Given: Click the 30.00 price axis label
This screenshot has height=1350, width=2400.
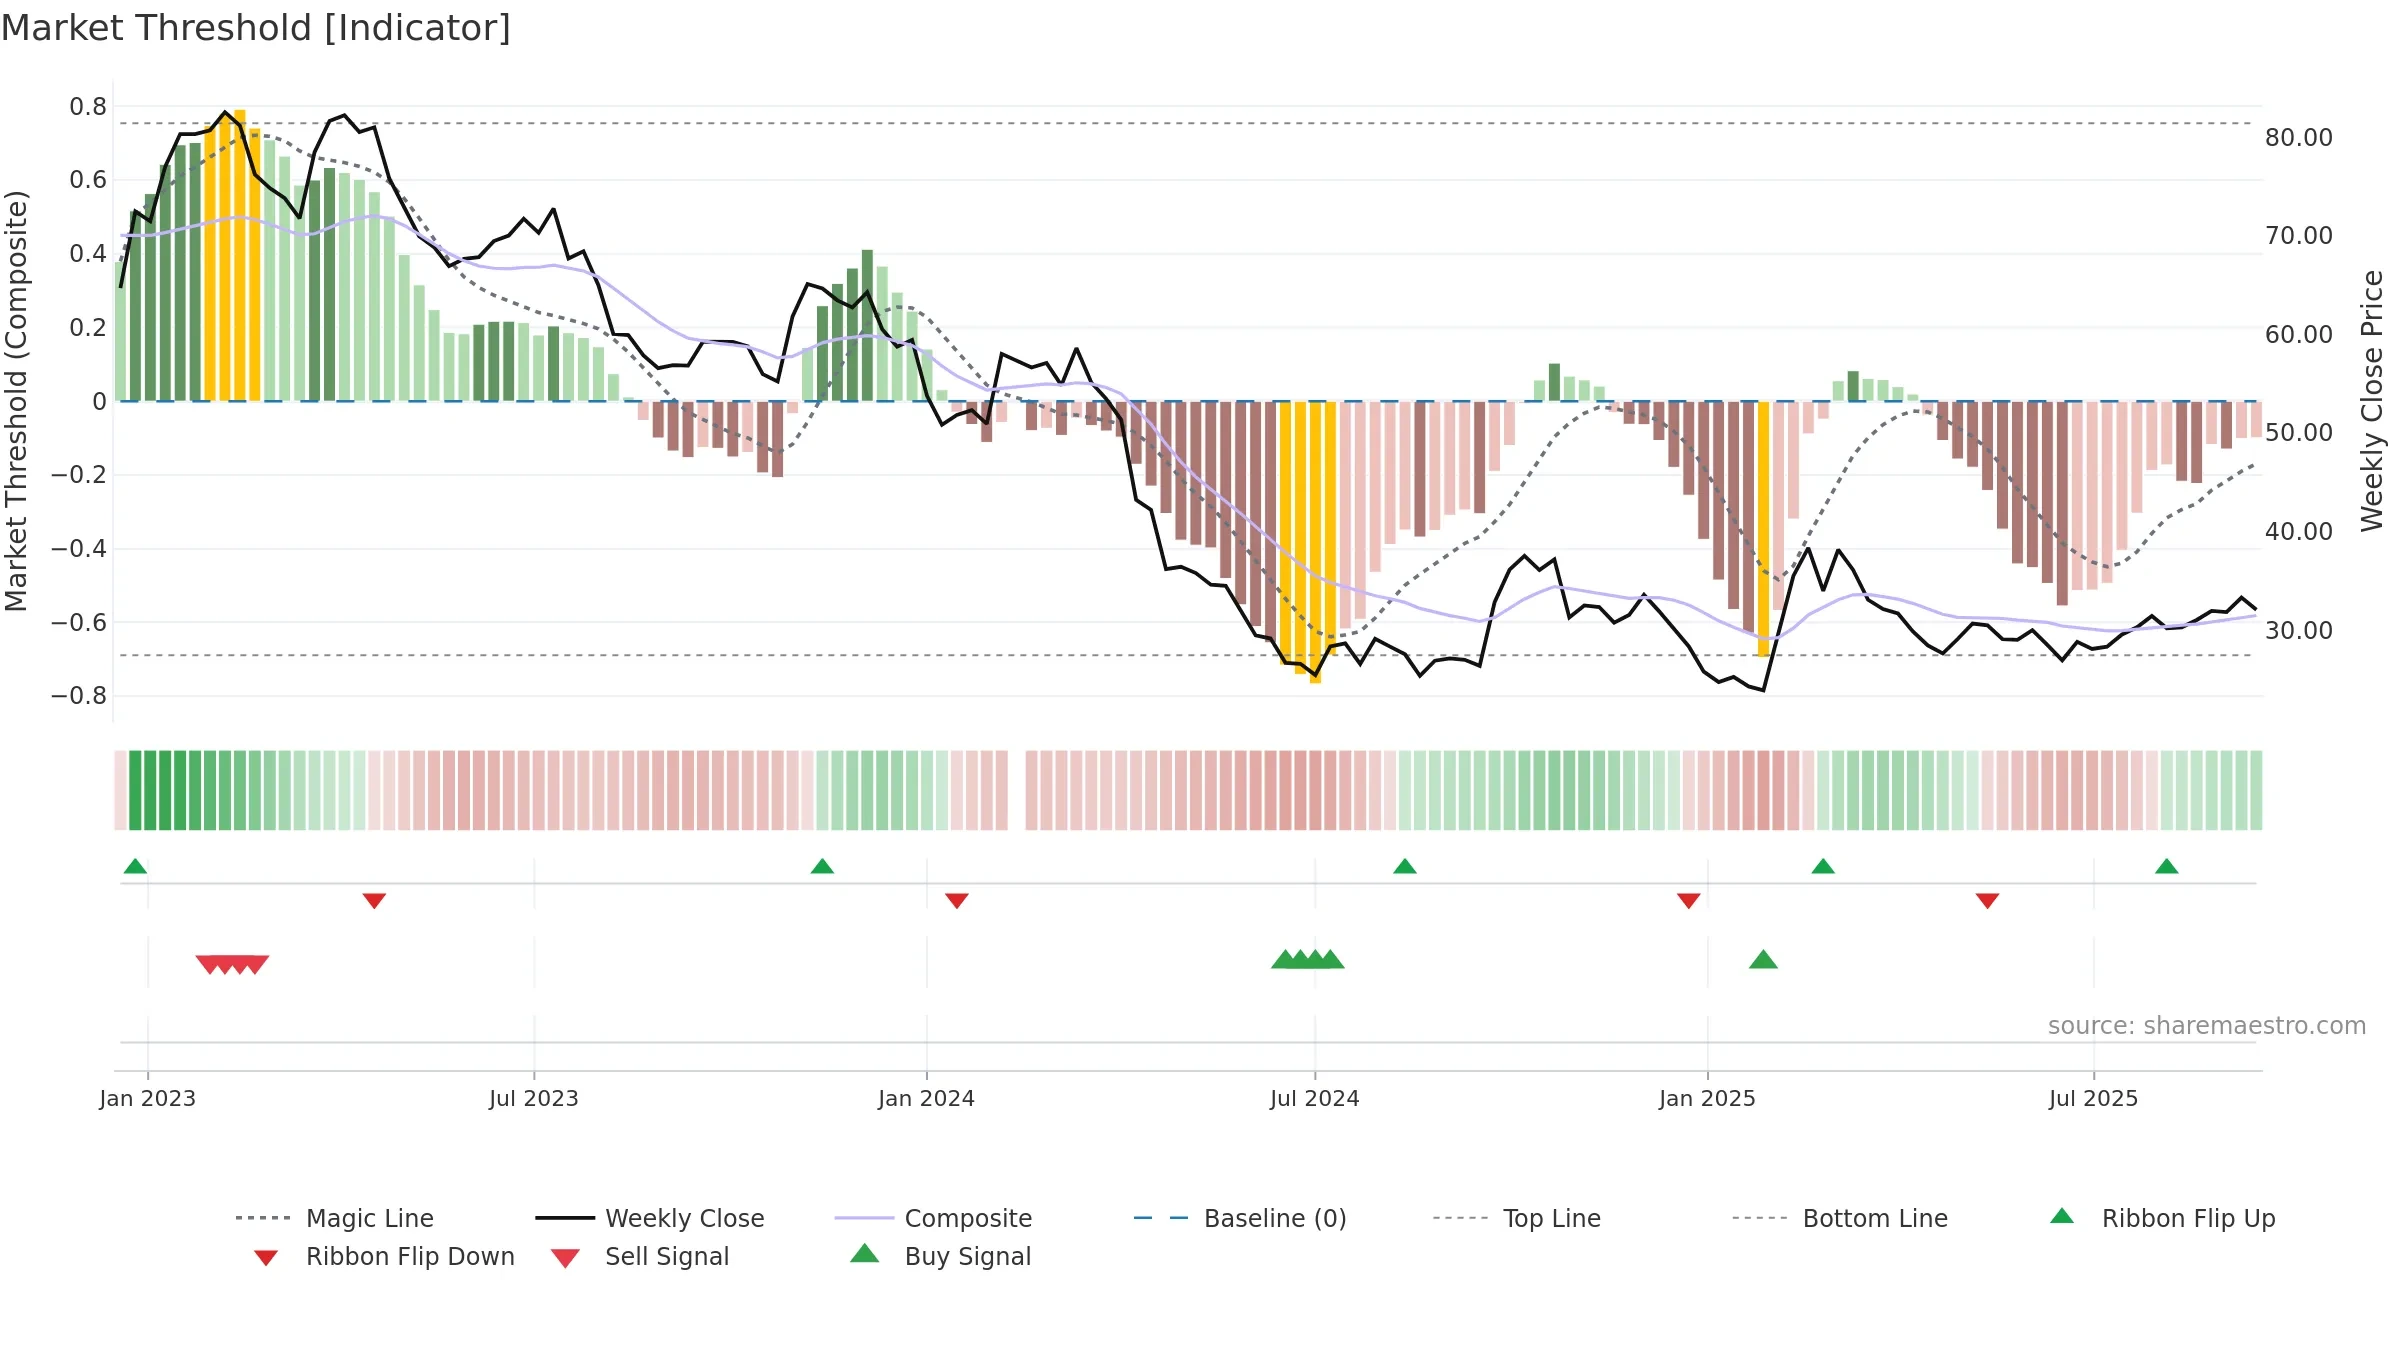Looking at the screenshot, I should [2299, 631].
